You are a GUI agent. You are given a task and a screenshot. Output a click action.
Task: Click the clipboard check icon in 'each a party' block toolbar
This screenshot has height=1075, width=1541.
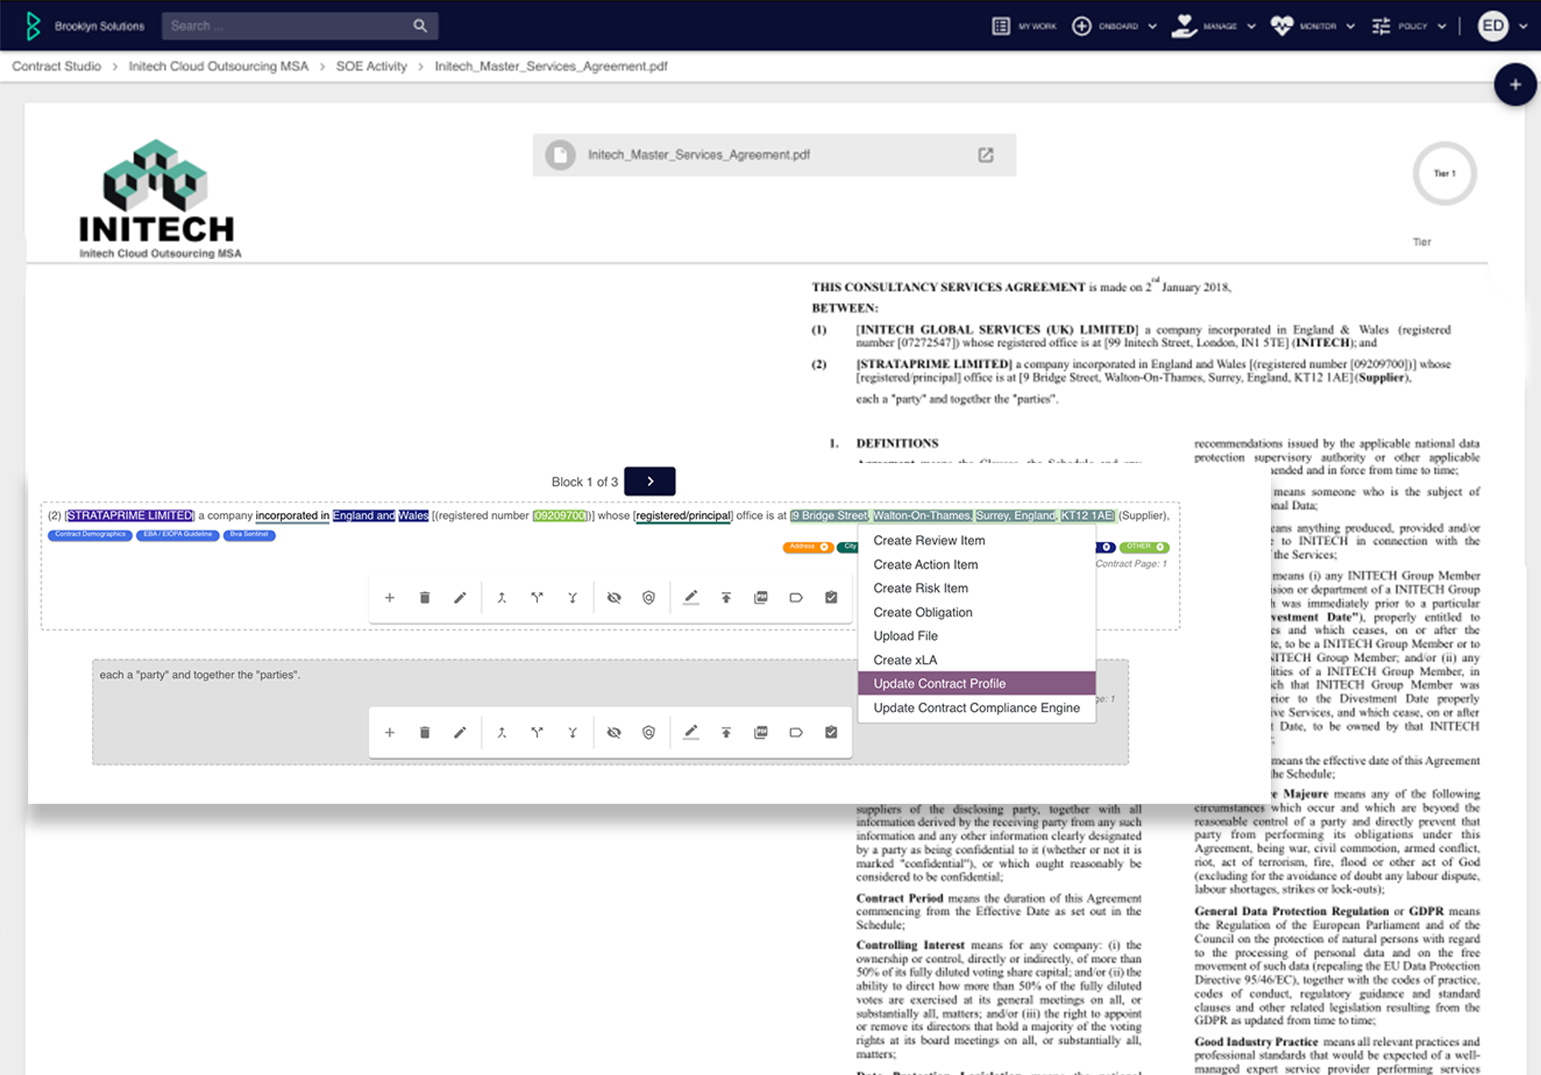tap(831, 733)
